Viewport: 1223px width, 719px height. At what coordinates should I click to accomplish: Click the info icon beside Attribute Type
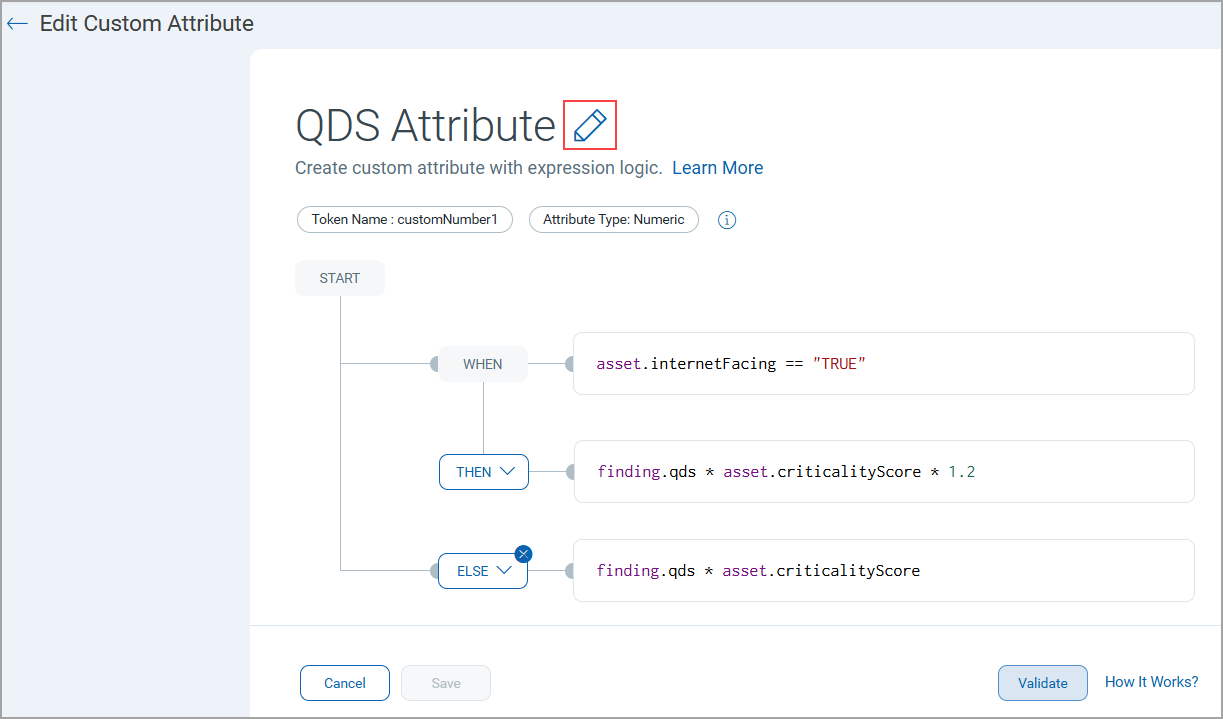pyautogui.click(x=727, y=220)
